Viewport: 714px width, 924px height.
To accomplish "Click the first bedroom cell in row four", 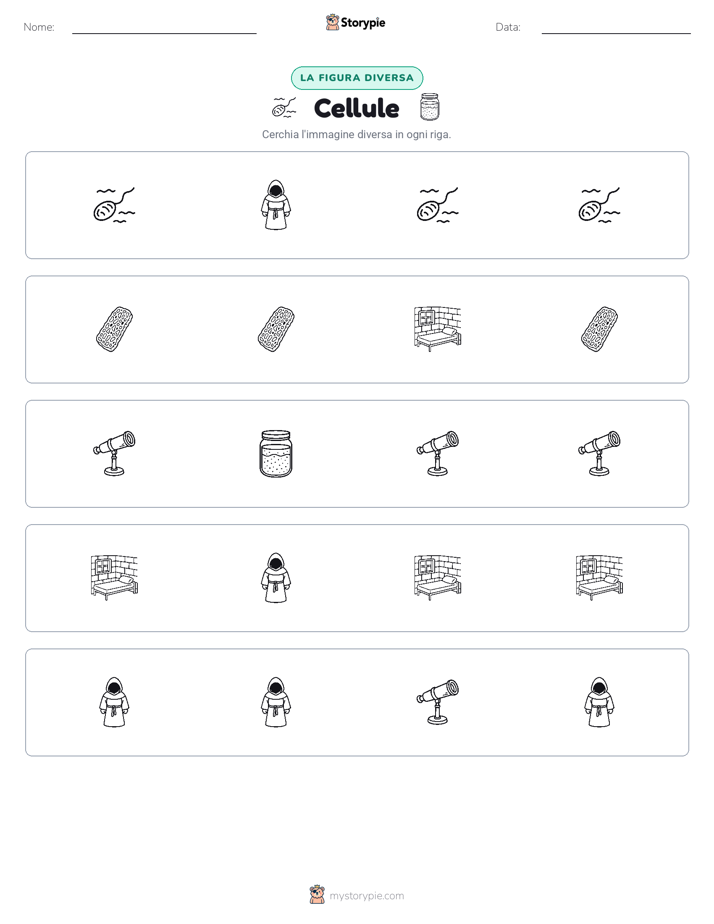I will [114, 578].
